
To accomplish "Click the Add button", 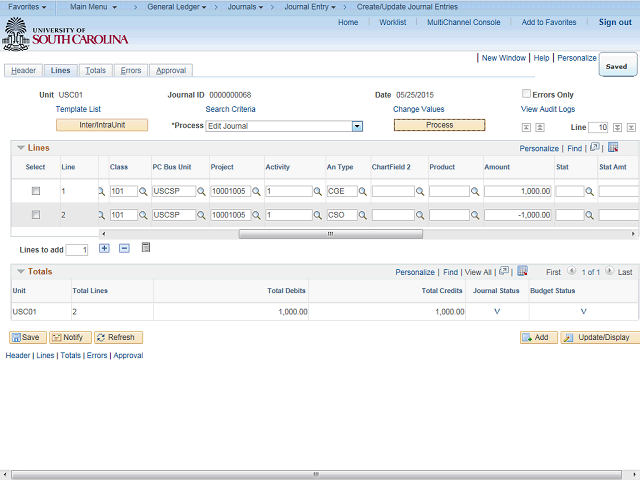I will 538,338.
